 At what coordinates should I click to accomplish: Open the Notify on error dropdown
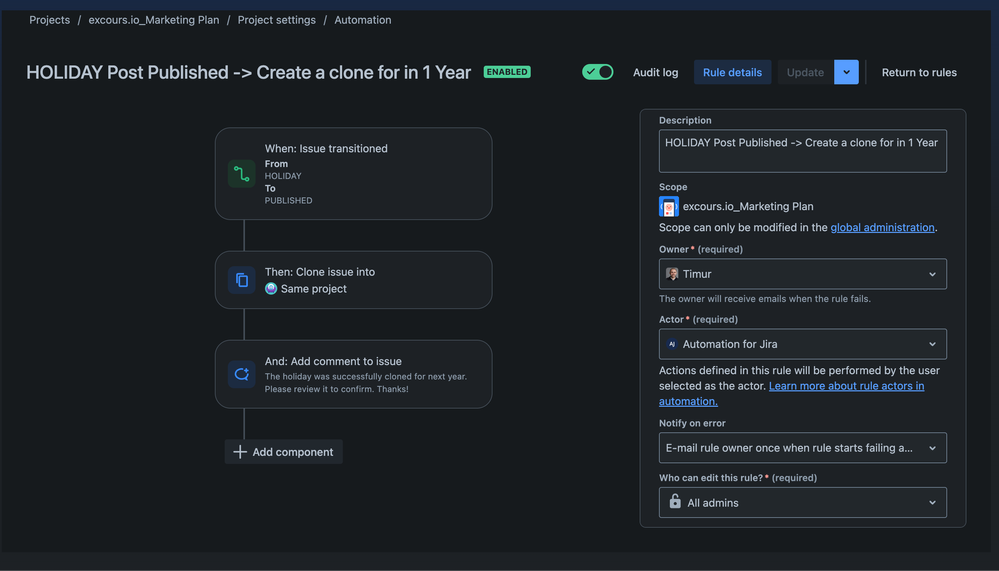[802, 448]
